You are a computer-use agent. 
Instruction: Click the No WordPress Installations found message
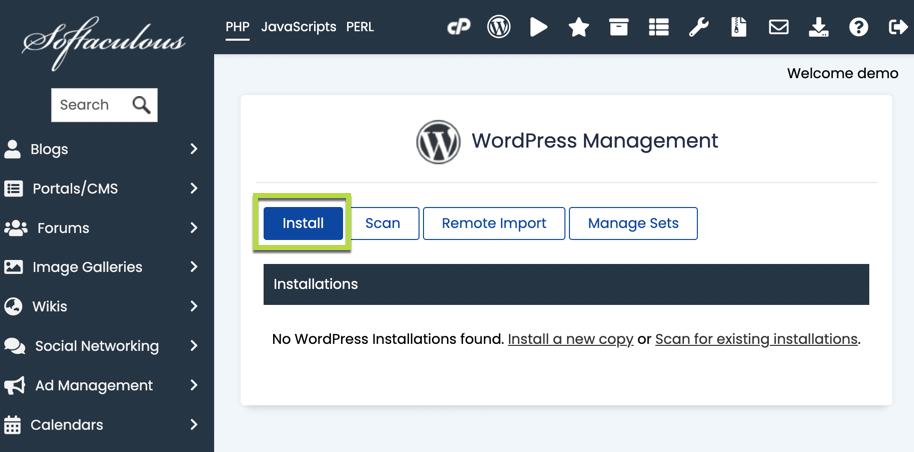tap(388, 339)
